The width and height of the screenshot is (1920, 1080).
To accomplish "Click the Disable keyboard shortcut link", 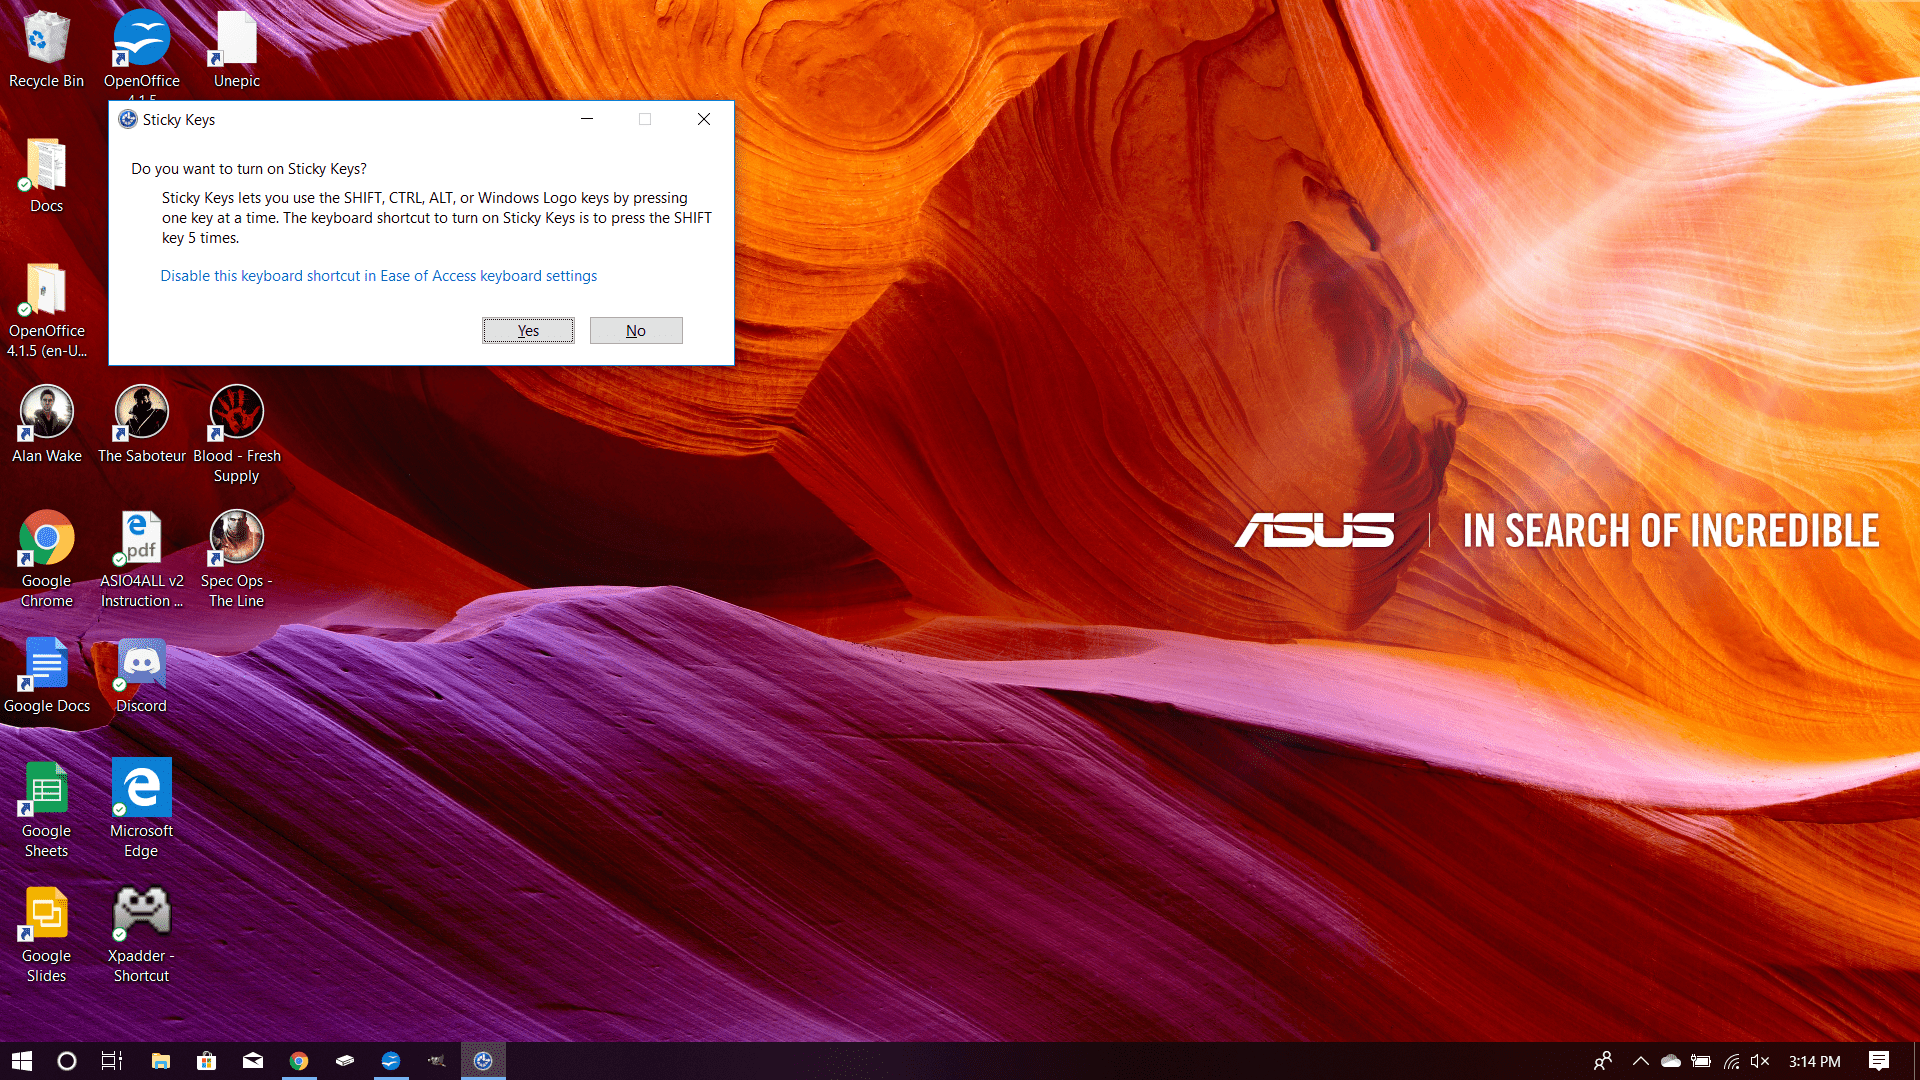I will pyautogui.click(x=378, y=274).
